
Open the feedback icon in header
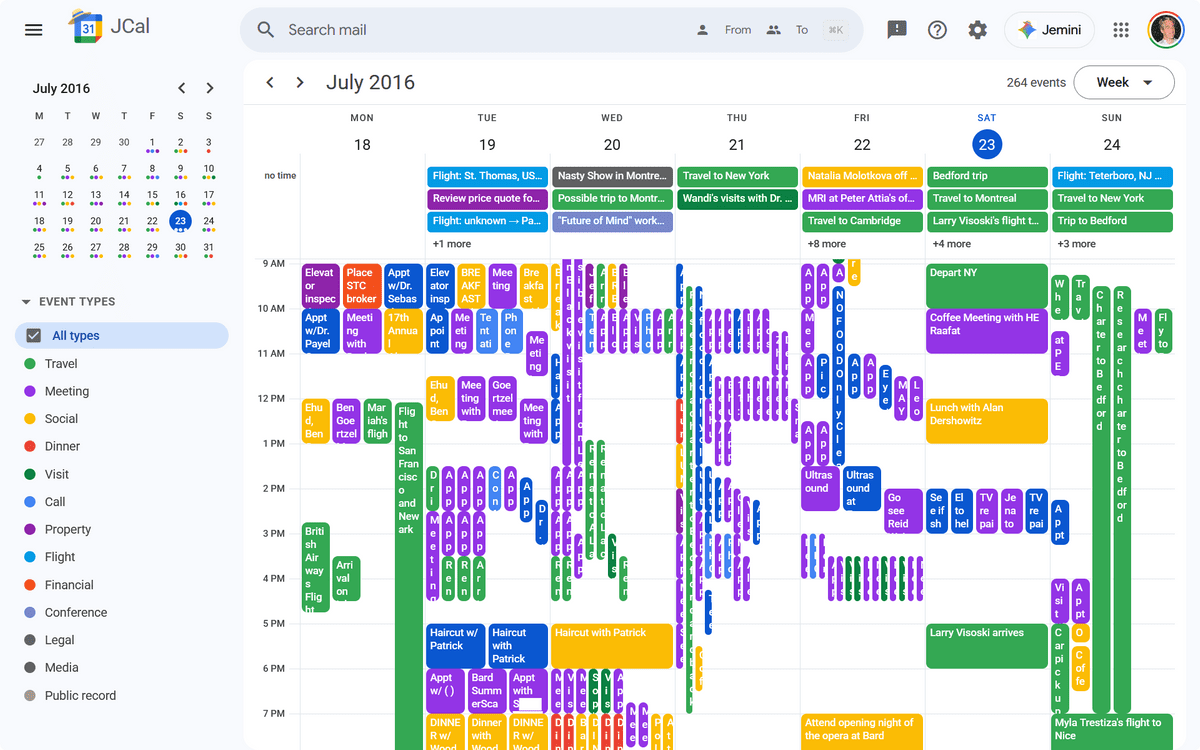click(x=897, y=30)
